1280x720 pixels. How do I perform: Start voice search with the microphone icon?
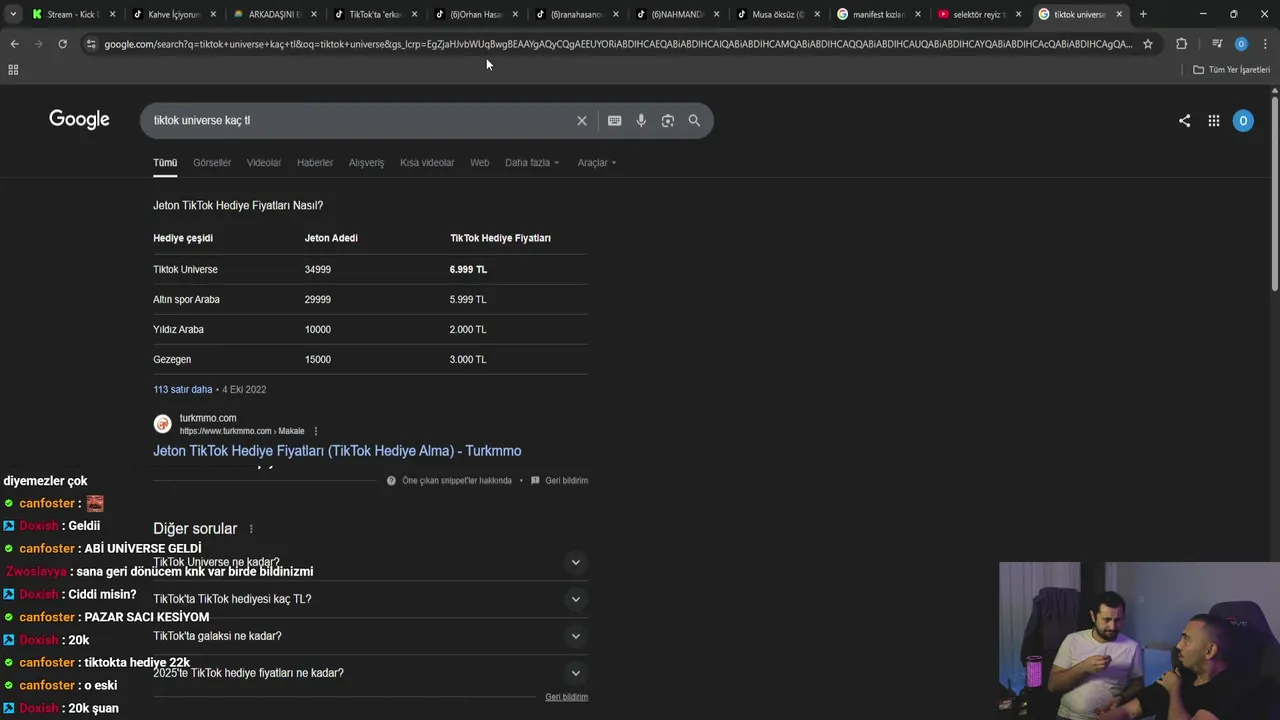coord(641,120)
